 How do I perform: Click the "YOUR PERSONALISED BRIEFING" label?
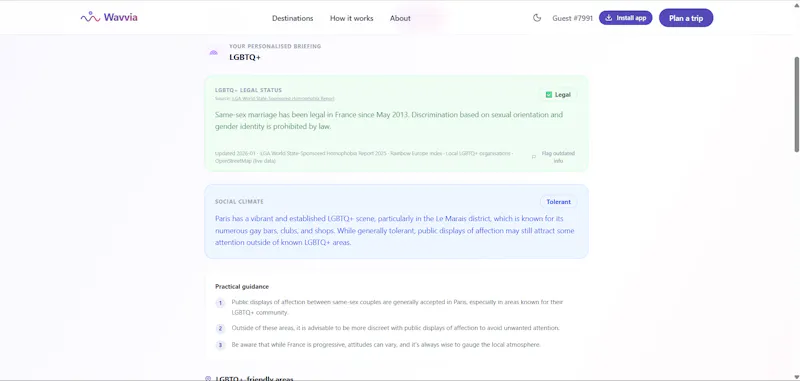pyautogui.click(x=275, y=46)
